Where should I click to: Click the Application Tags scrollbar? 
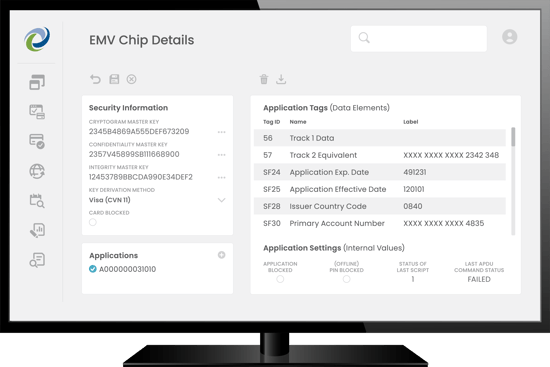513,137
